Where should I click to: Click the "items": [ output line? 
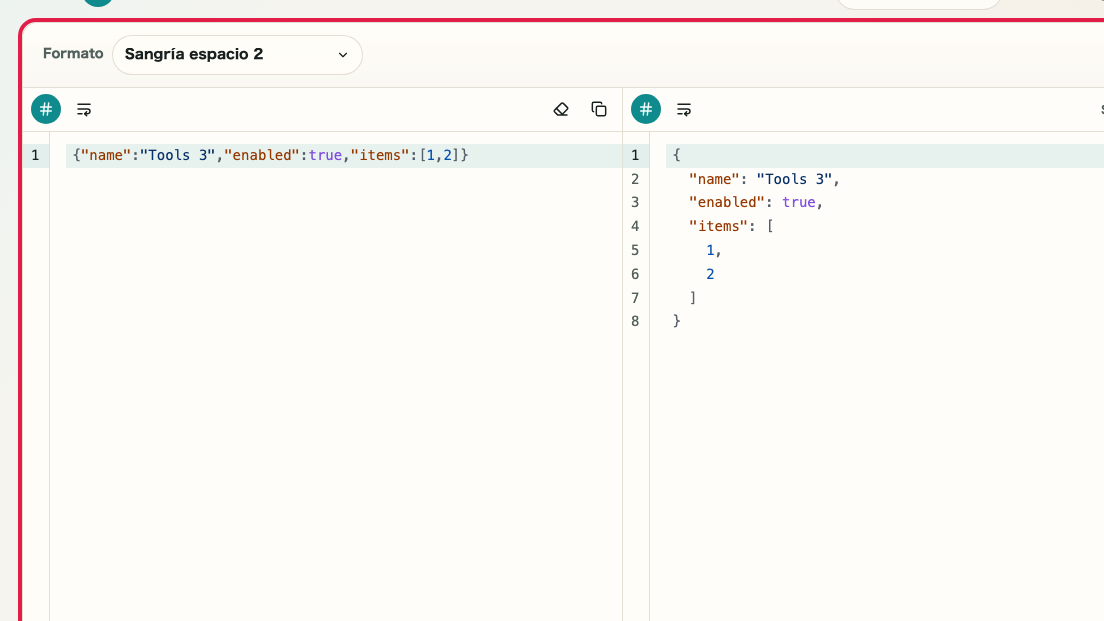click(731, 227)
